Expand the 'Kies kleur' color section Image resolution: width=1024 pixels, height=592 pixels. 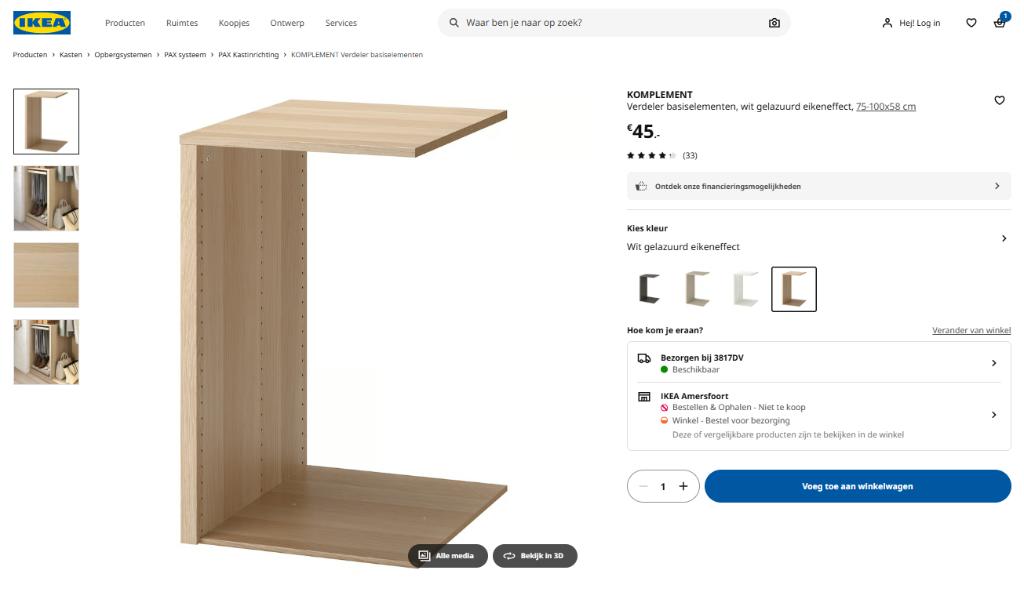(x=1004, y=238)
